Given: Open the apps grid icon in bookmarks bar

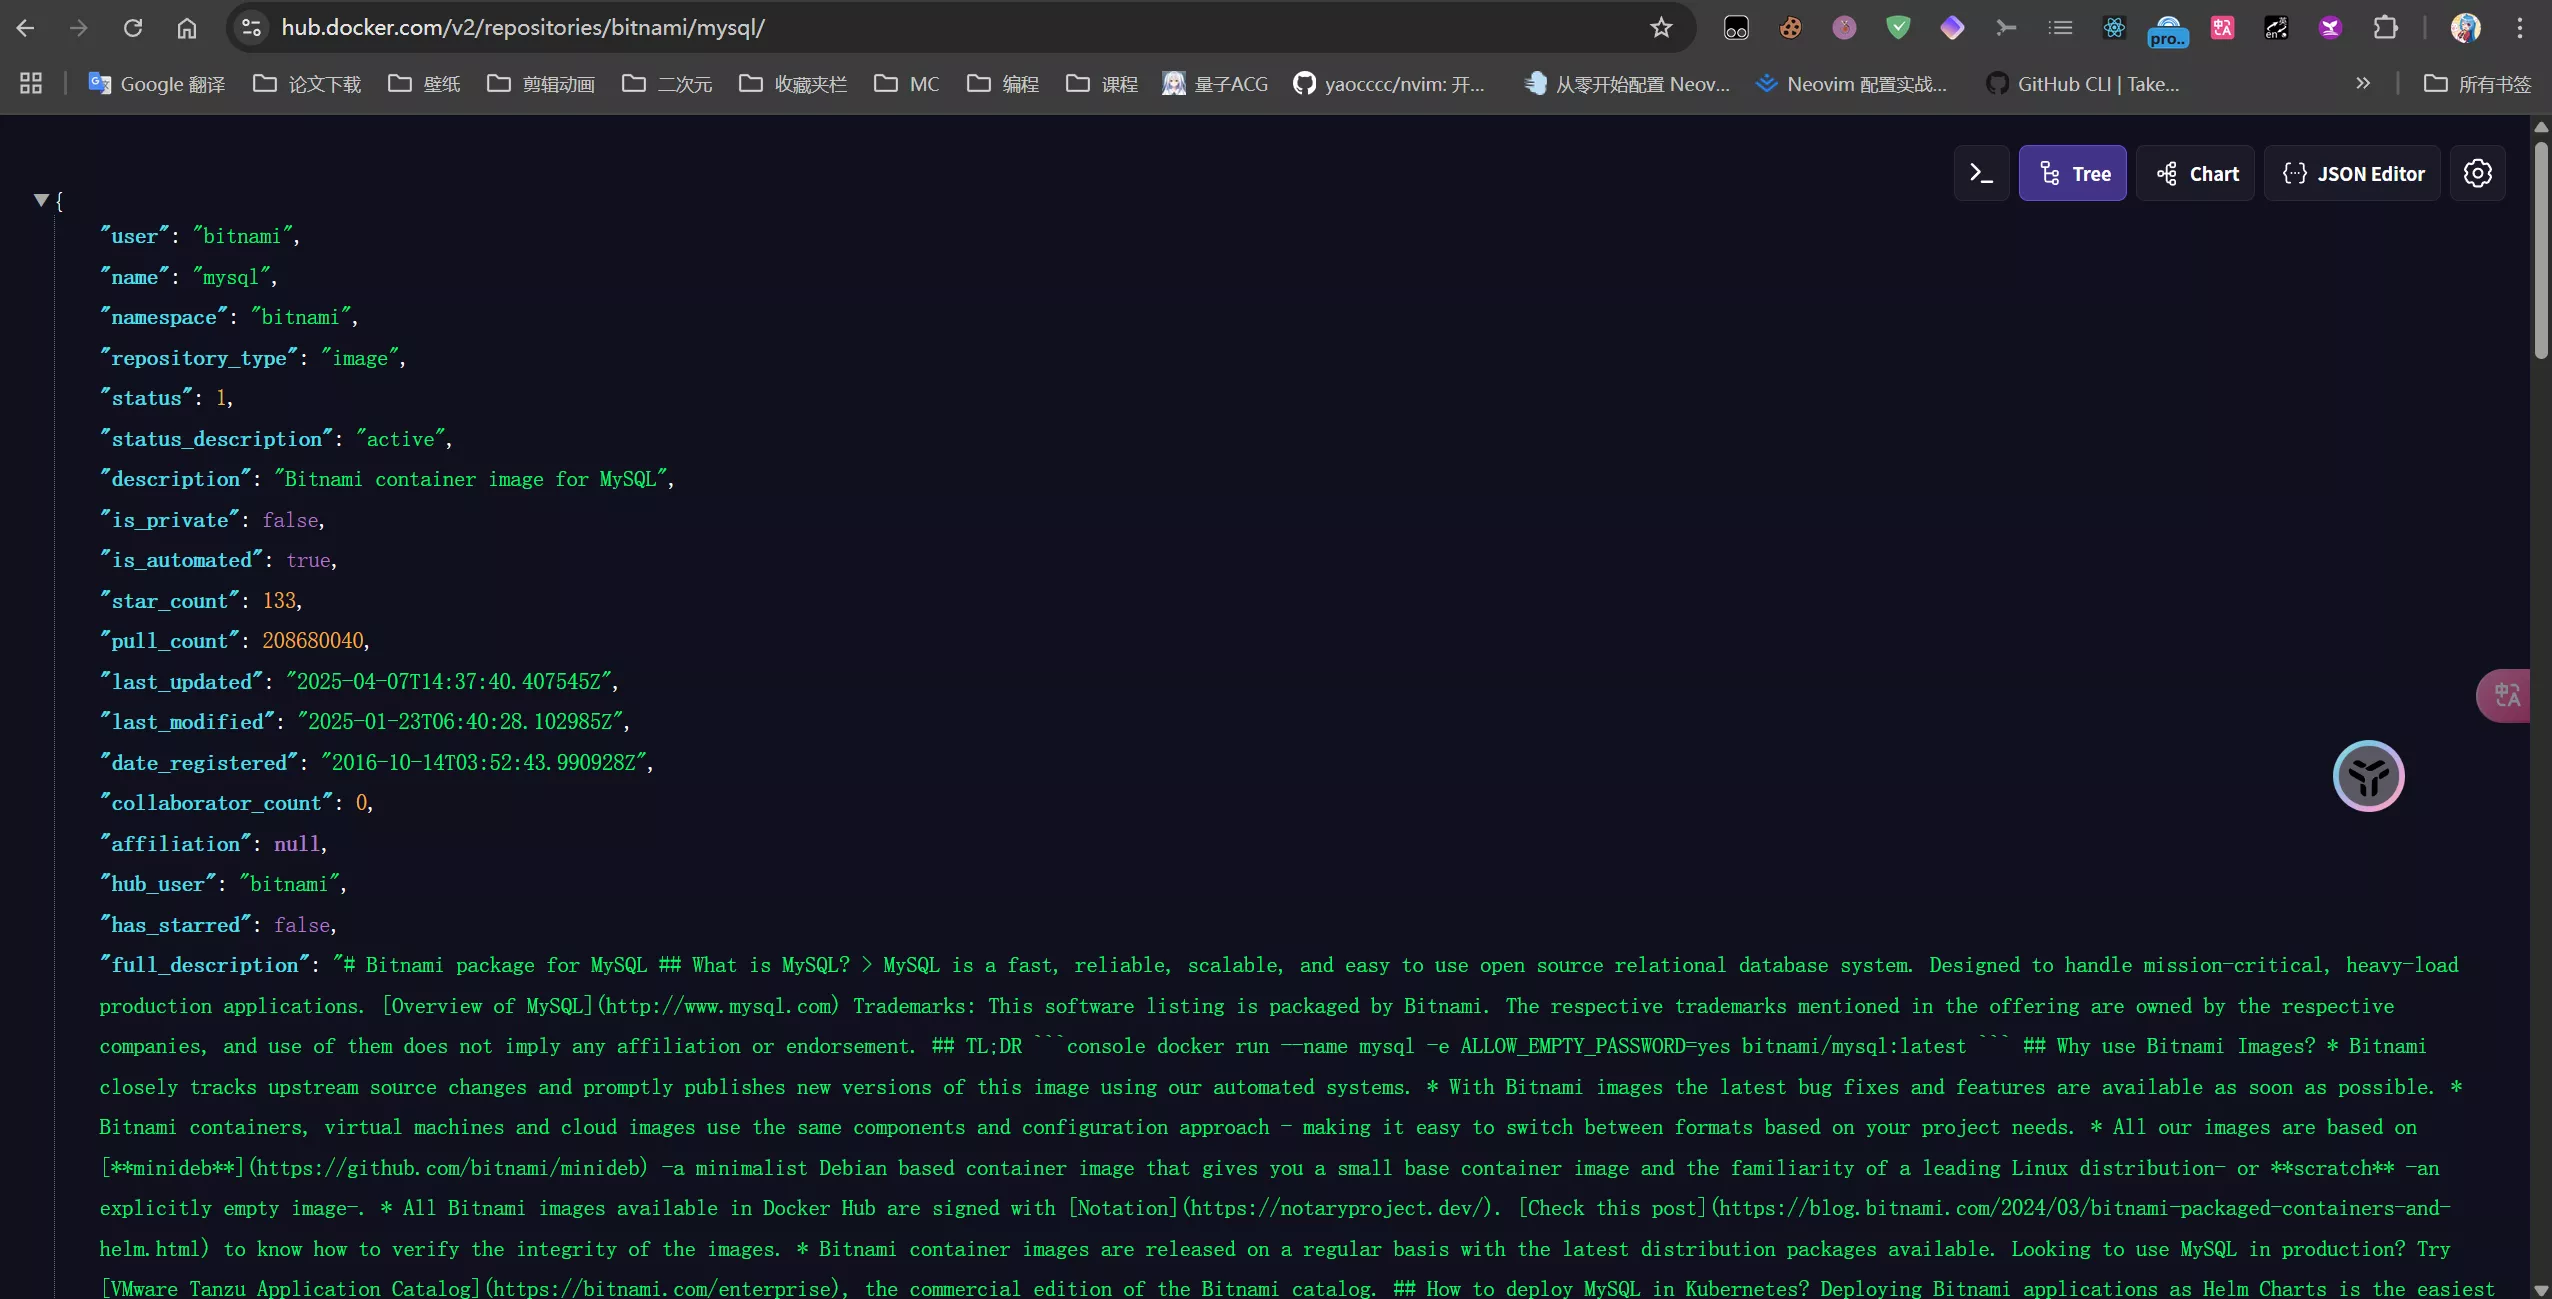Looking at the screenshot, I should 31,84.
